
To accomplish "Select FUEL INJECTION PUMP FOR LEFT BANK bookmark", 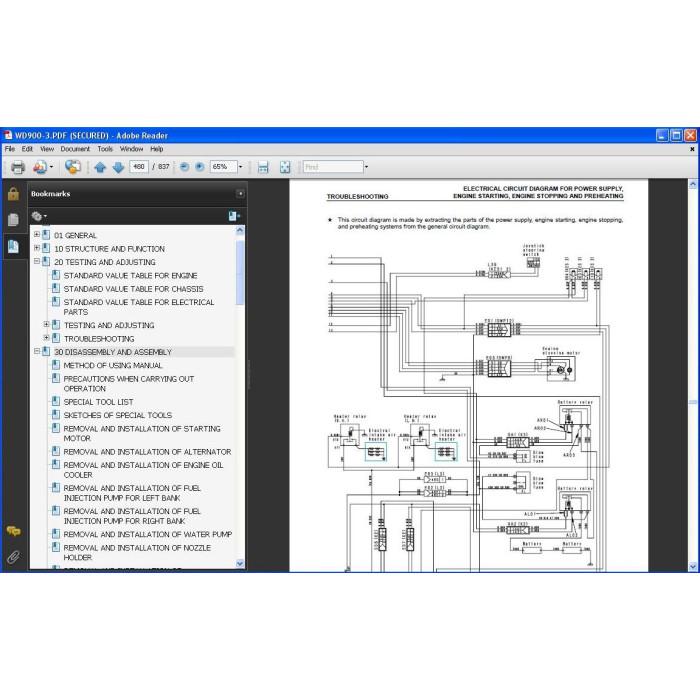I will [x=132, y=493].
